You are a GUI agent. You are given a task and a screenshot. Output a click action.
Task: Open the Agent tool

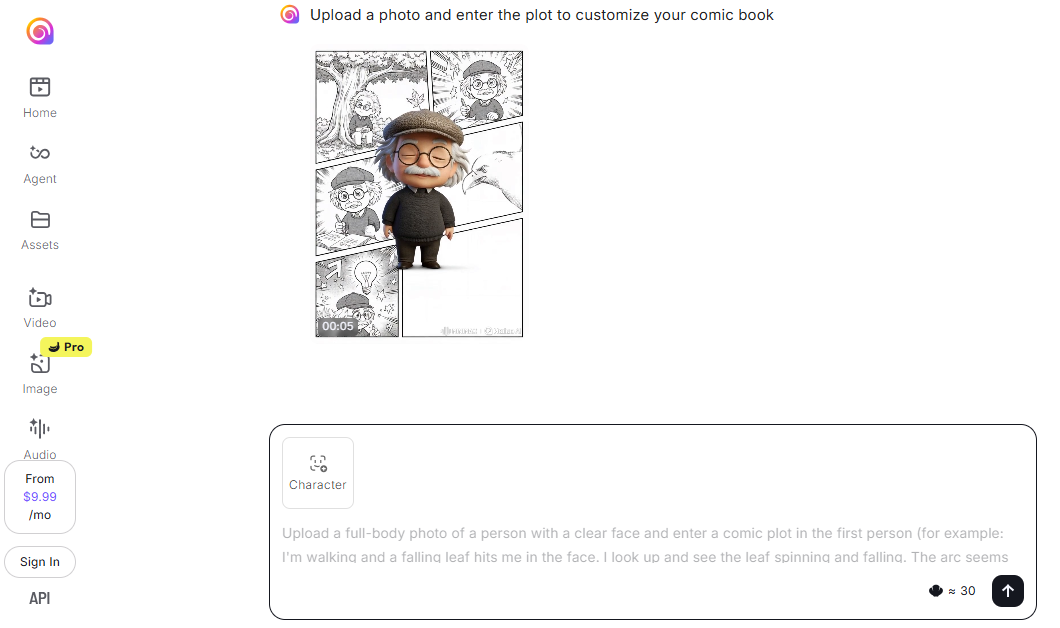pos(40,164)
